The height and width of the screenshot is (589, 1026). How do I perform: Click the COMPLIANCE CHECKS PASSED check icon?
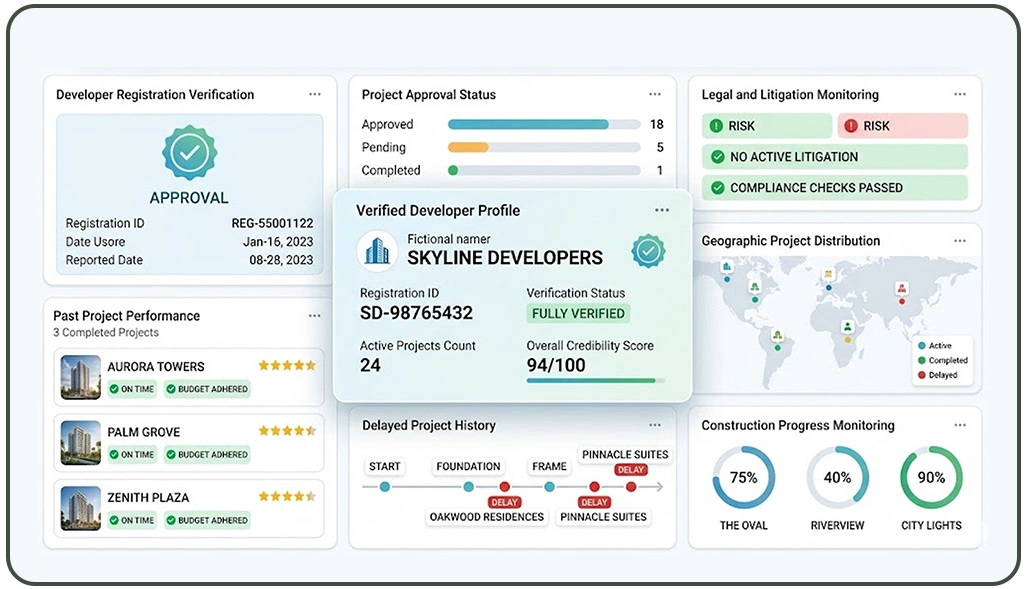pos(718,188)
